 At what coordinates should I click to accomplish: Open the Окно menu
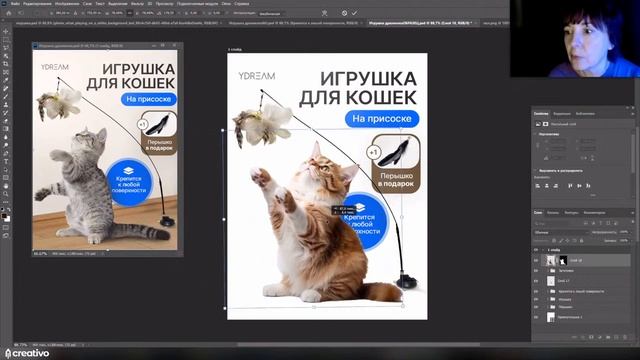(x=226, y=3)
